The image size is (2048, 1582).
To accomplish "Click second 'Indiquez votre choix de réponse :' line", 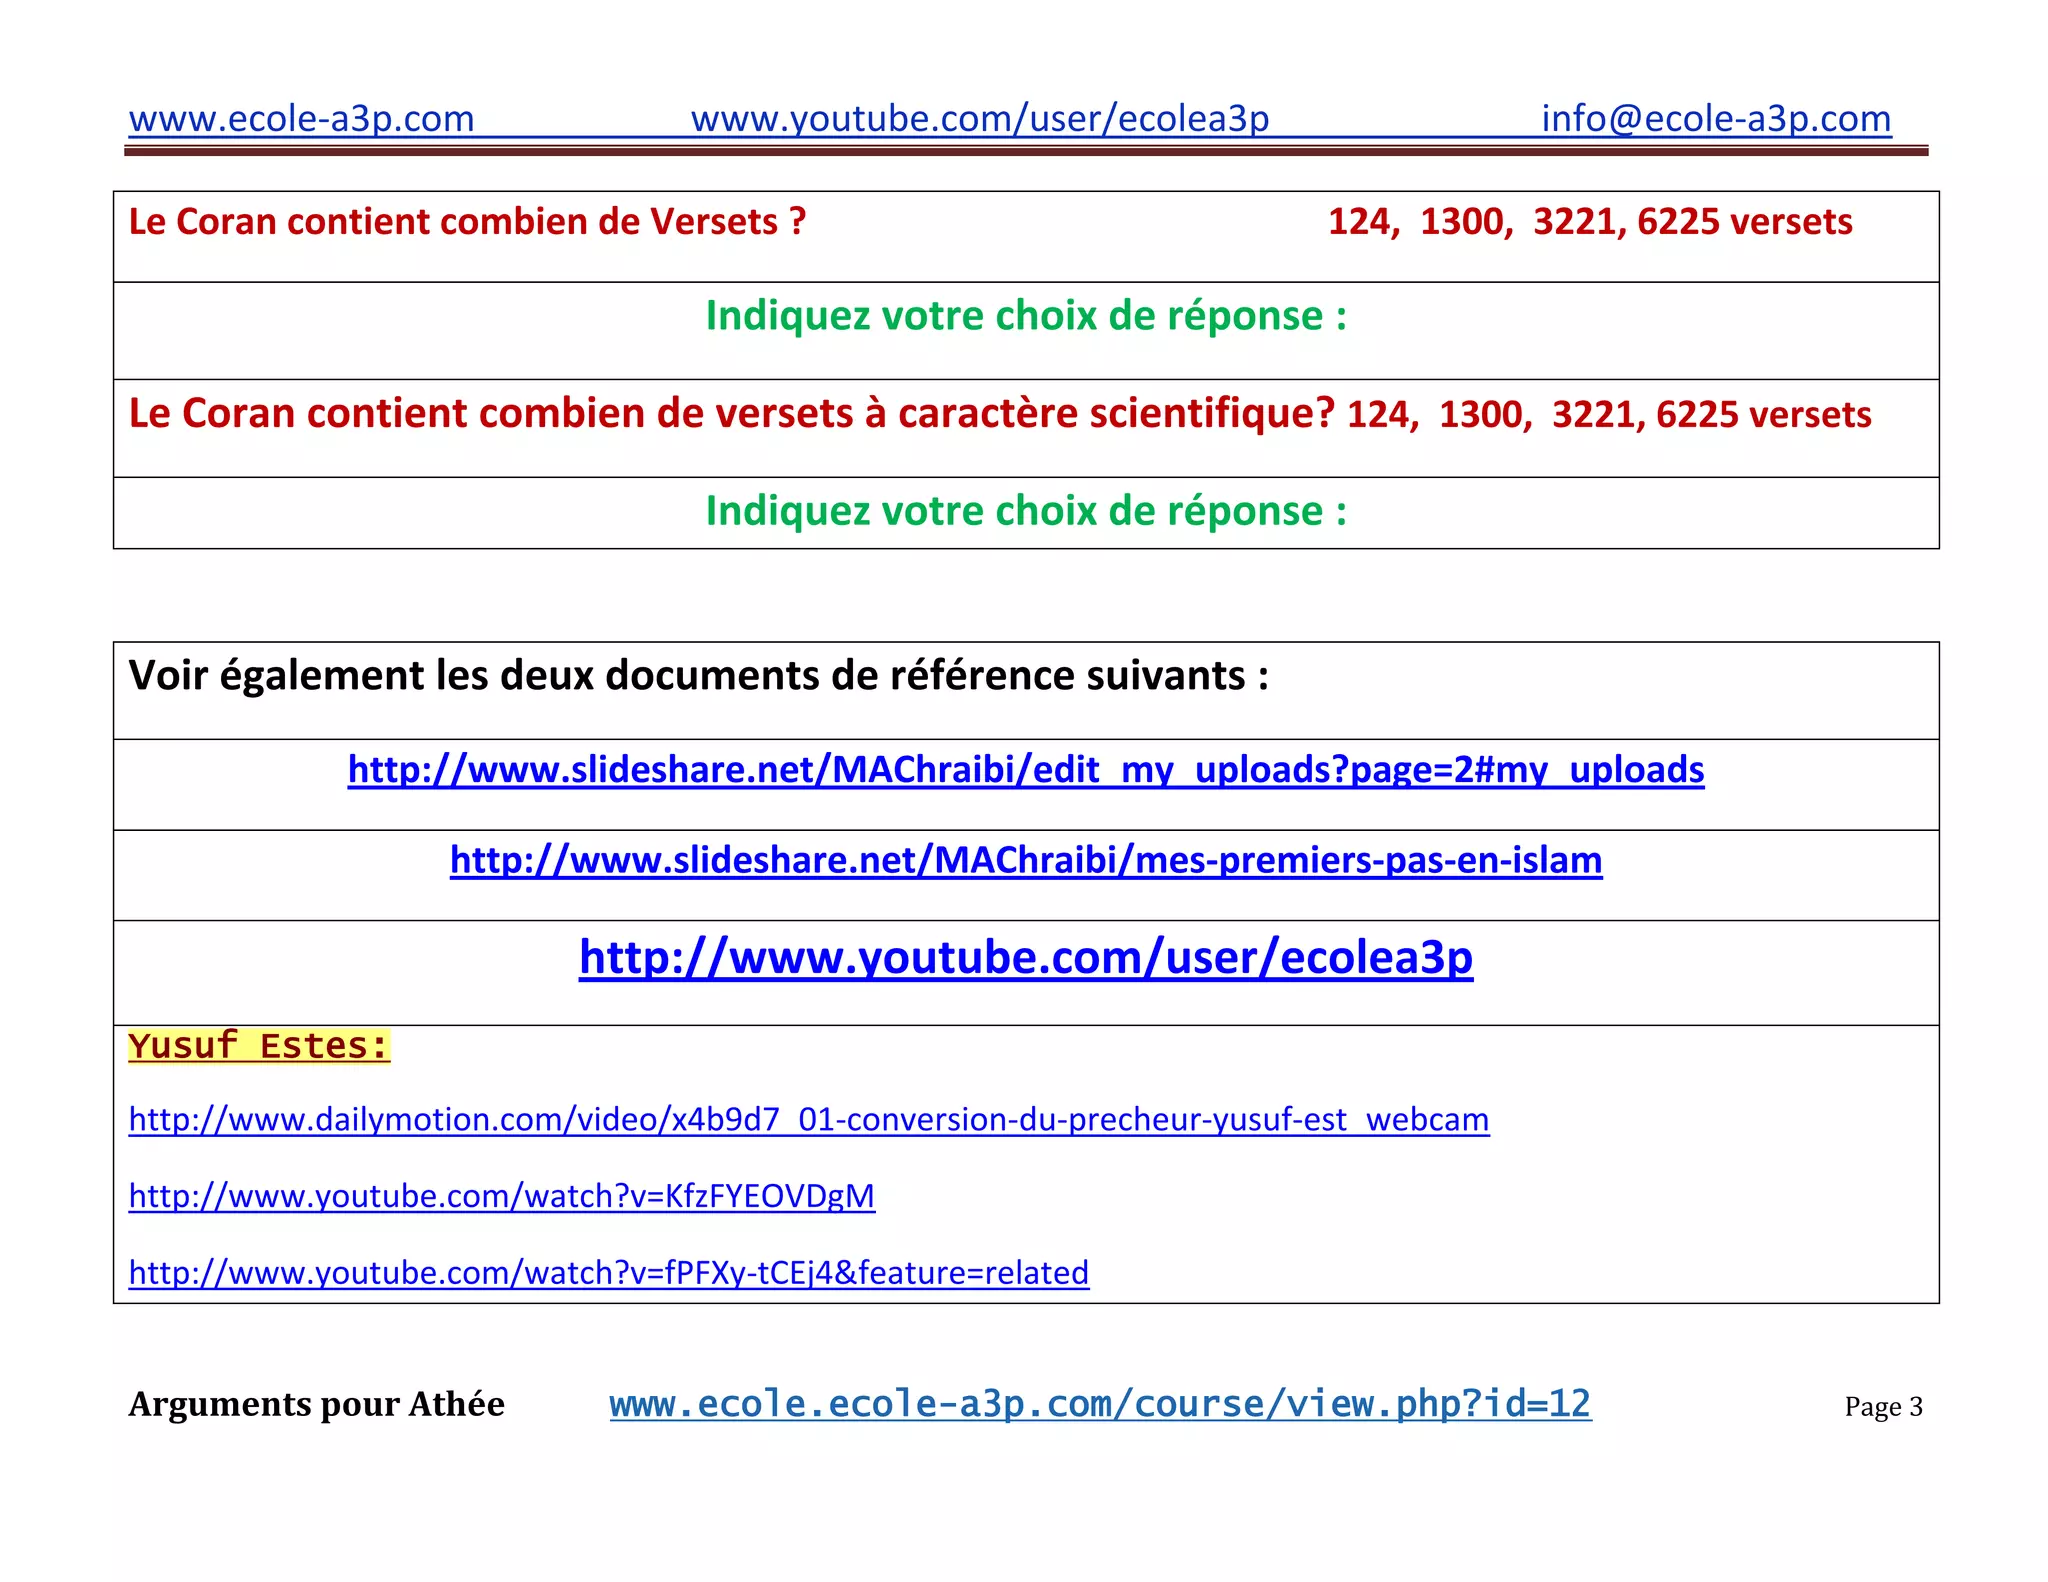I will 1026,511.
